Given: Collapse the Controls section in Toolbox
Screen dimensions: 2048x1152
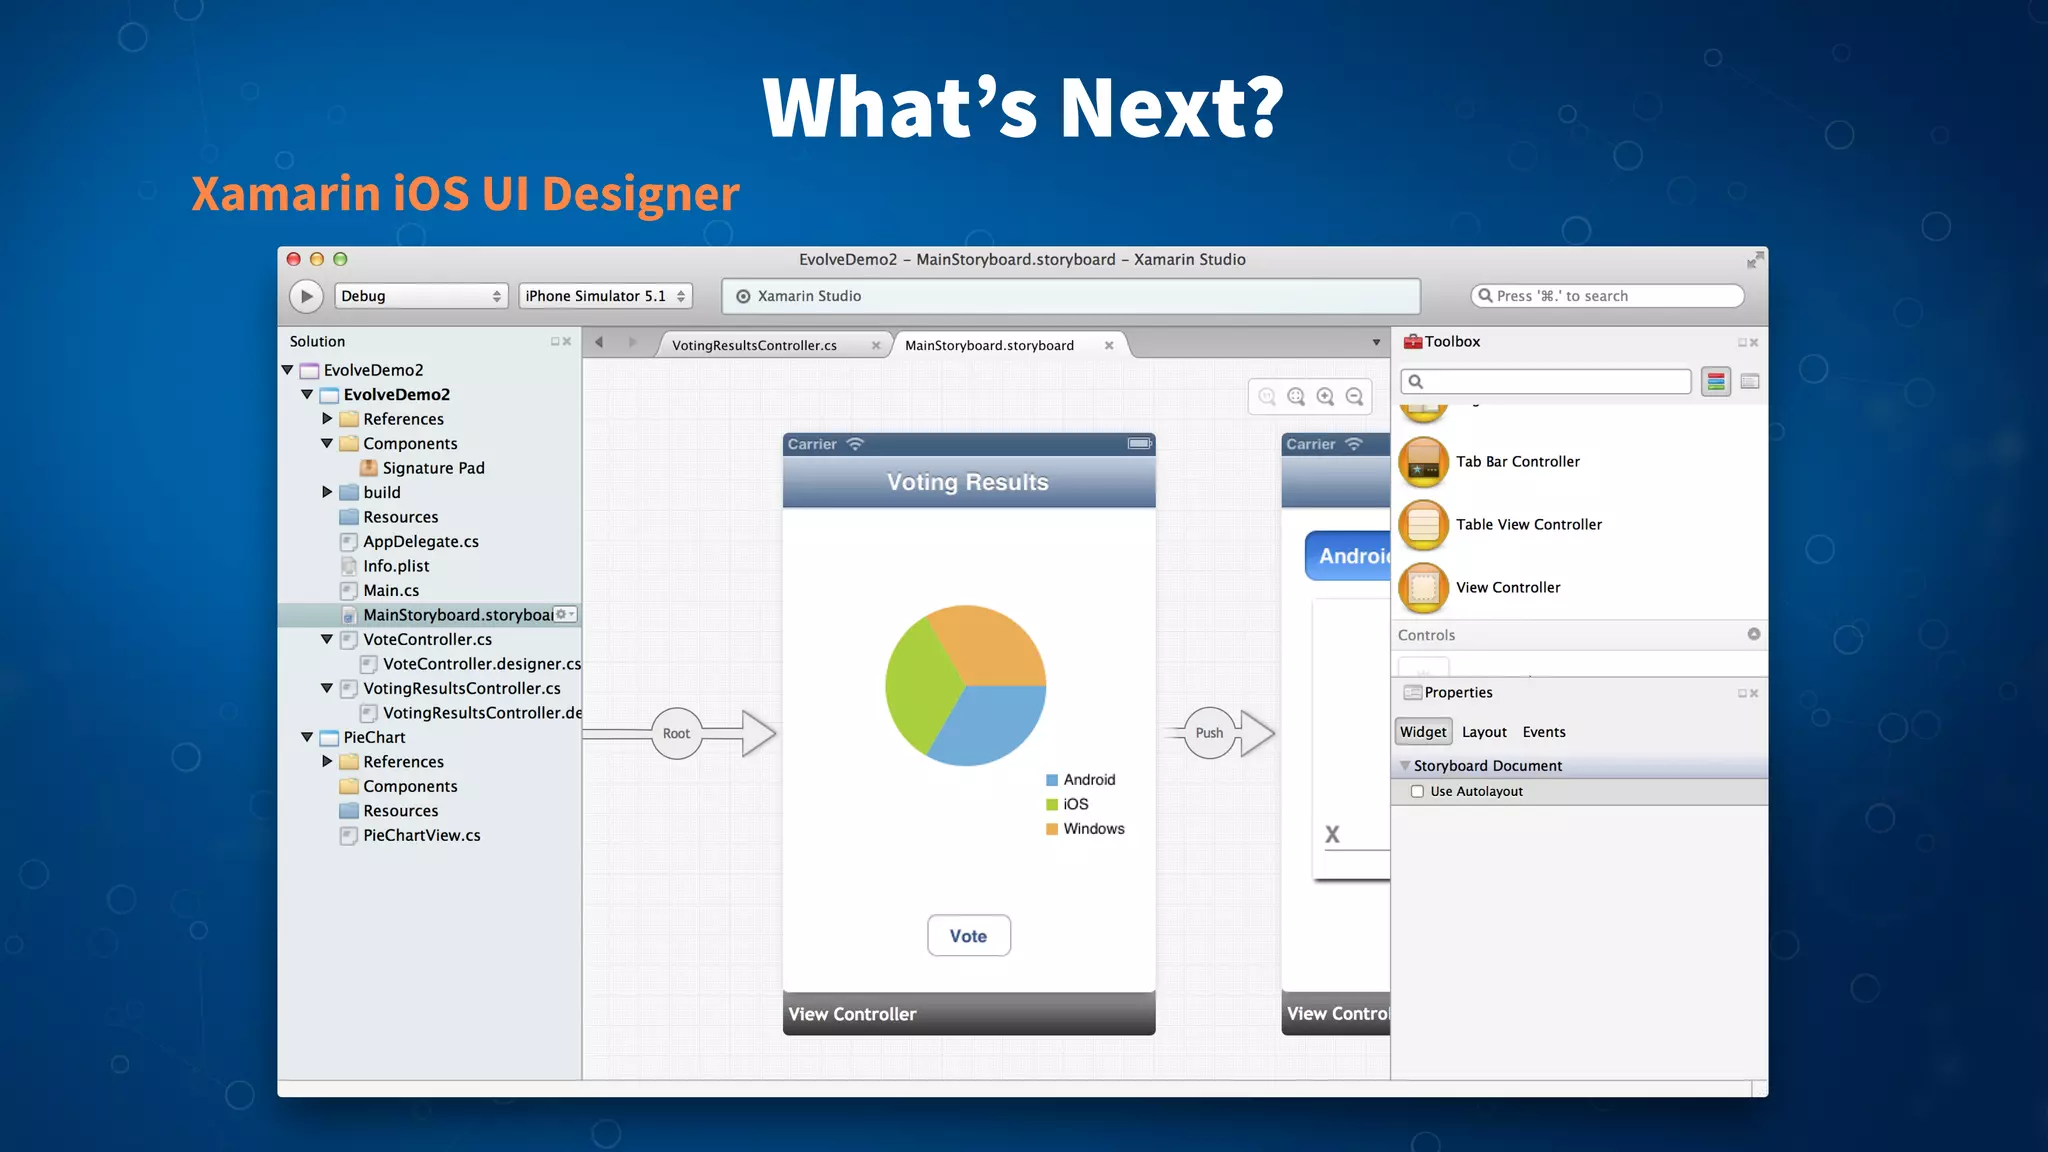Looking at the screenshot, I should pyautogui.click(x=1754, y=634).
